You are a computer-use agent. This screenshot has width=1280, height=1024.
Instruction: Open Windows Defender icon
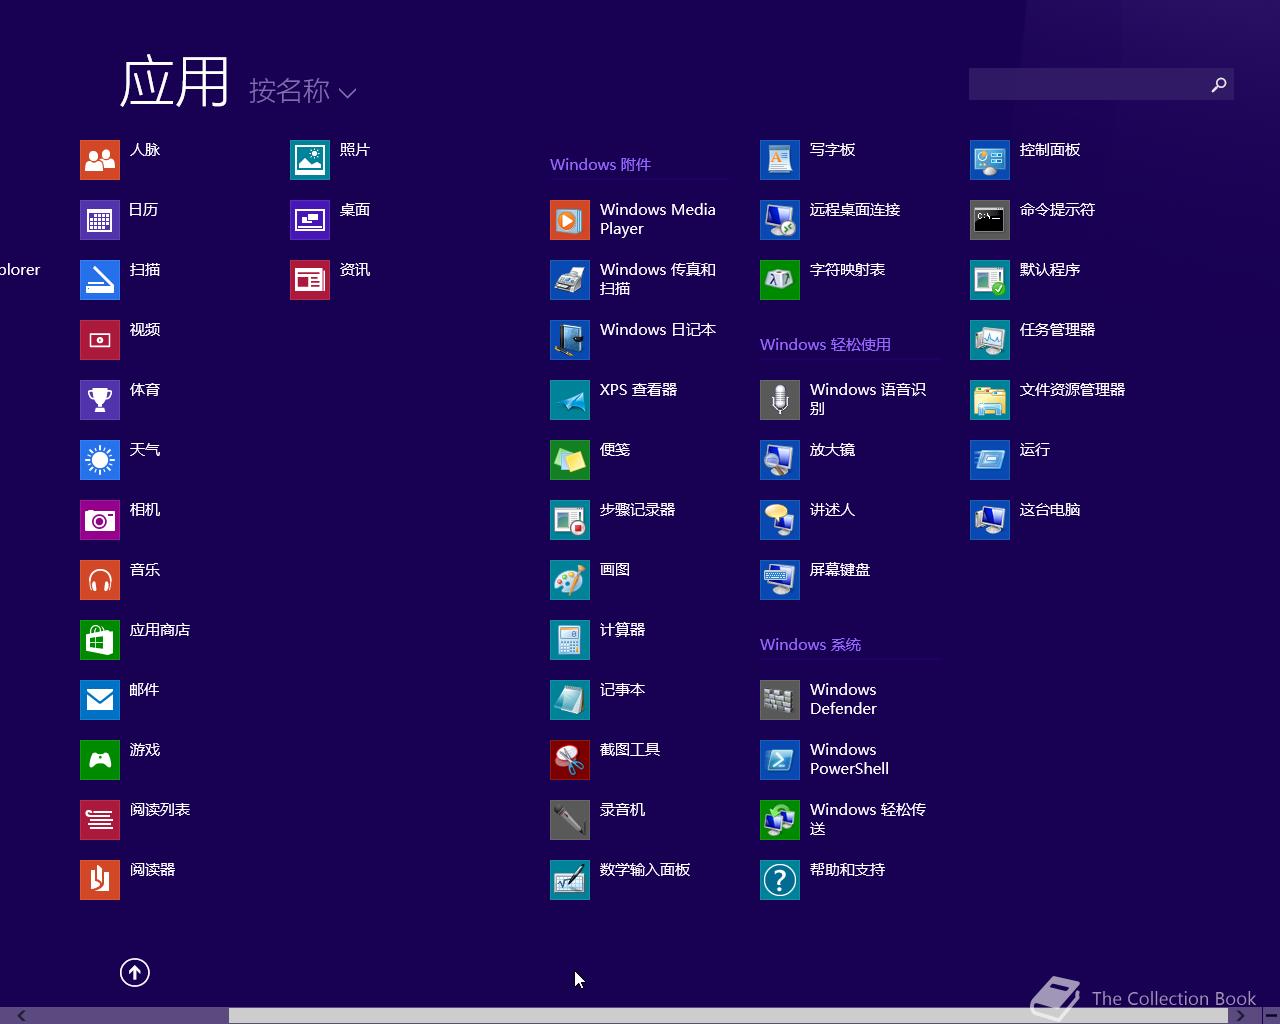pyautogui.click(x=780, y=700)
